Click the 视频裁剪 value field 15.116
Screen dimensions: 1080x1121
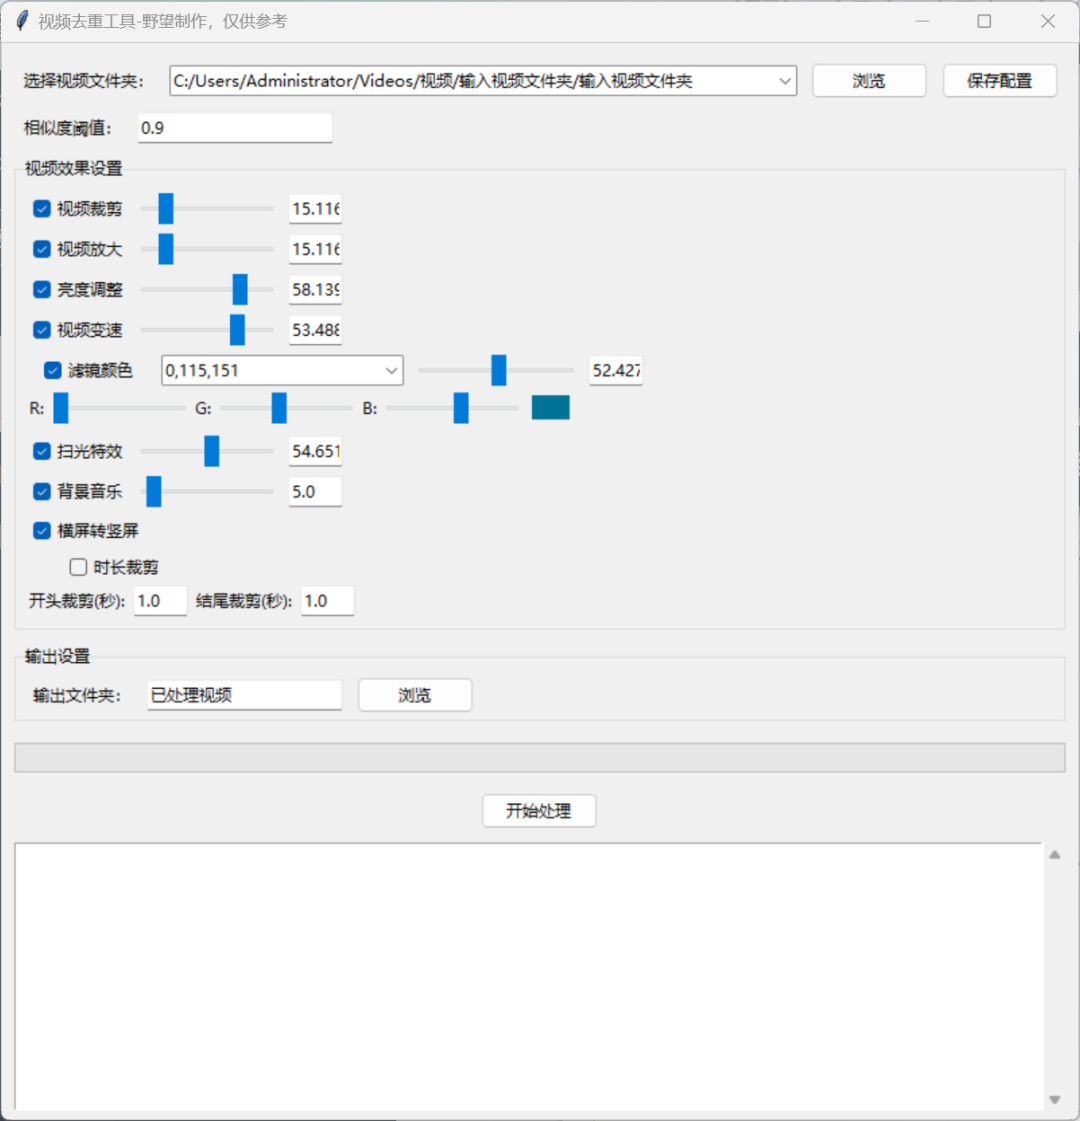(x=315, y=209)
